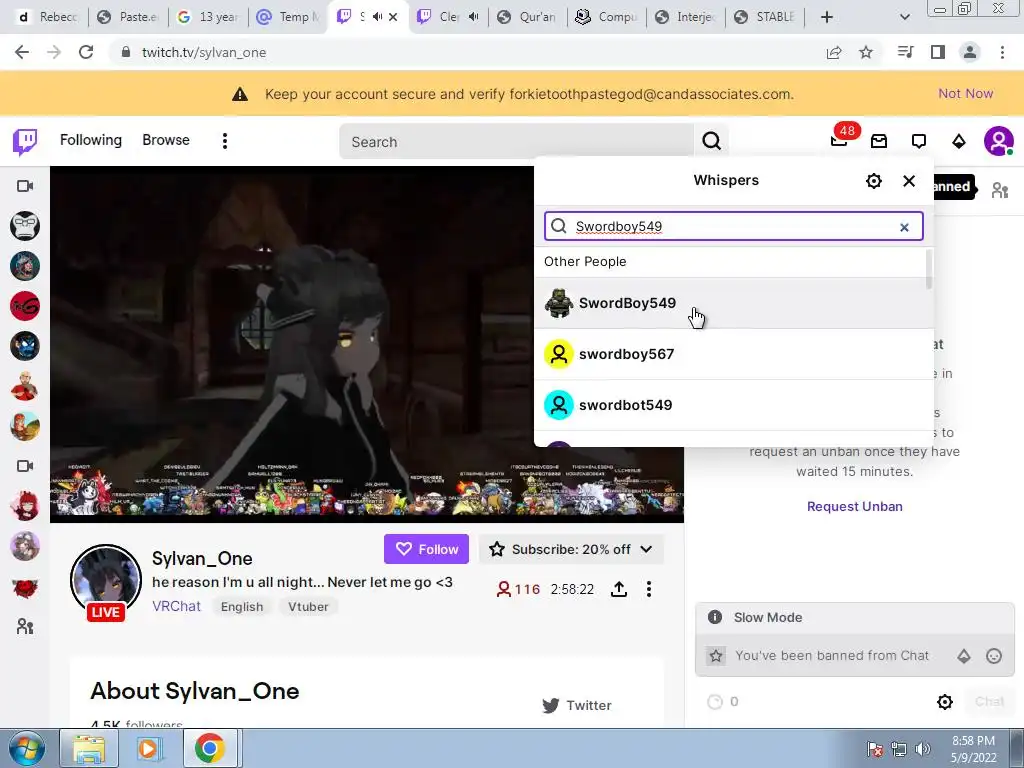
Task: Open the Twitch home logo
Action: (25, 142)
